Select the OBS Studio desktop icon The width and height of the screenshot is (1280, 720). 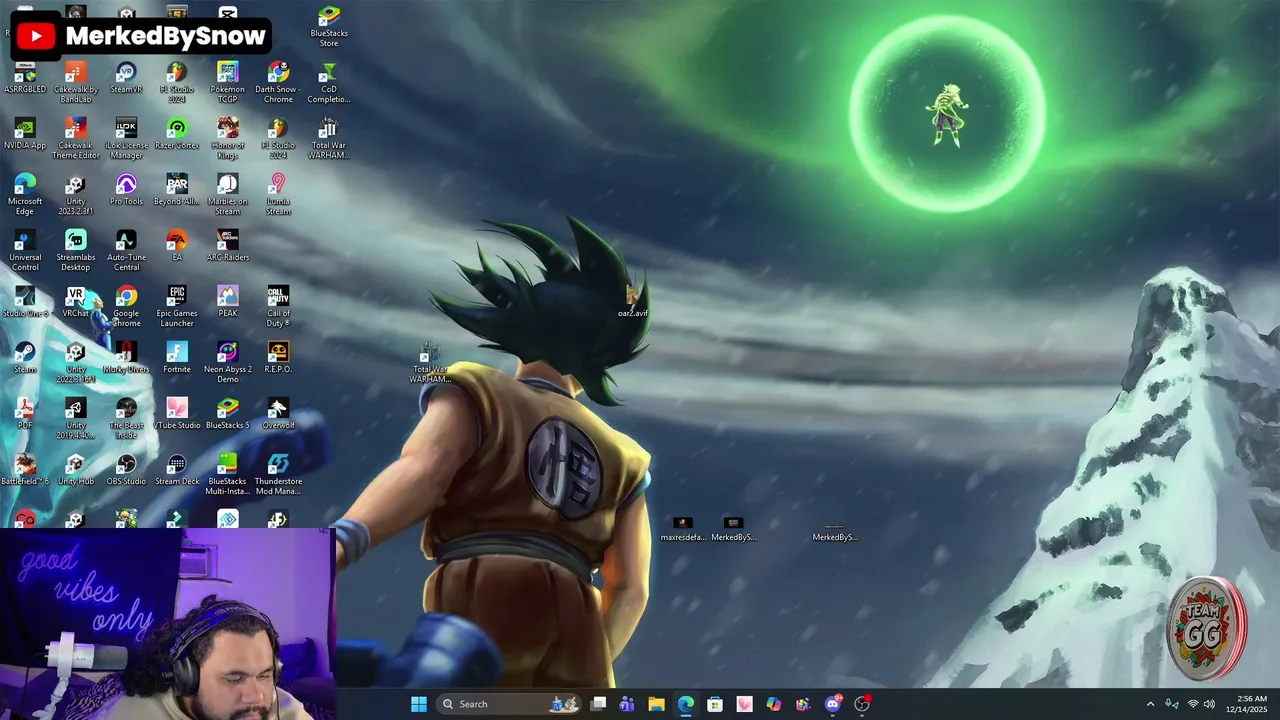click(x=126, y=471)
